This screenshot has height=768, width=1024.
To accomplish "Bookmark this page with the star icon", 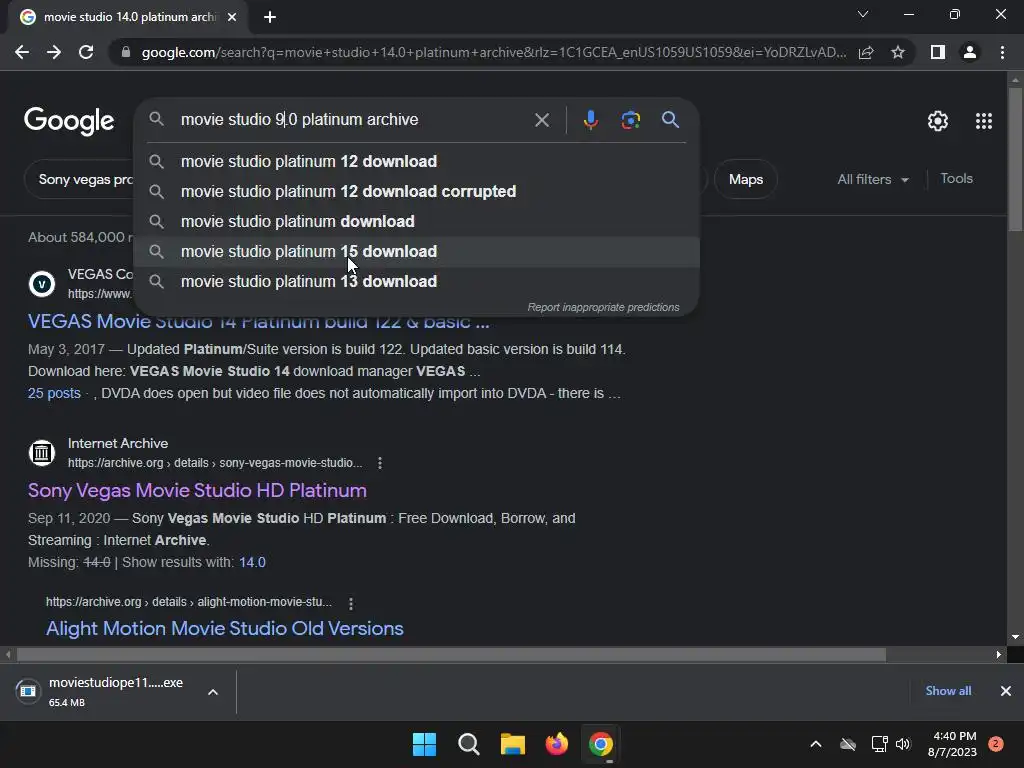I will click(898, 52).
